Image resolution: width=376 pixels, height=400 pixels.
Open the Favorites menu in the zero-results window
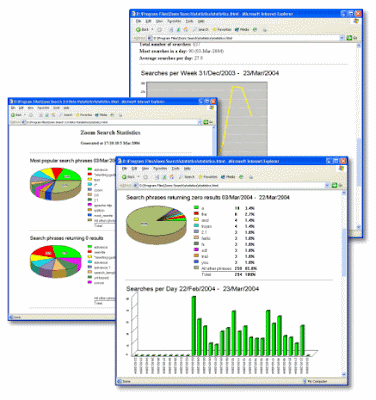160,169
